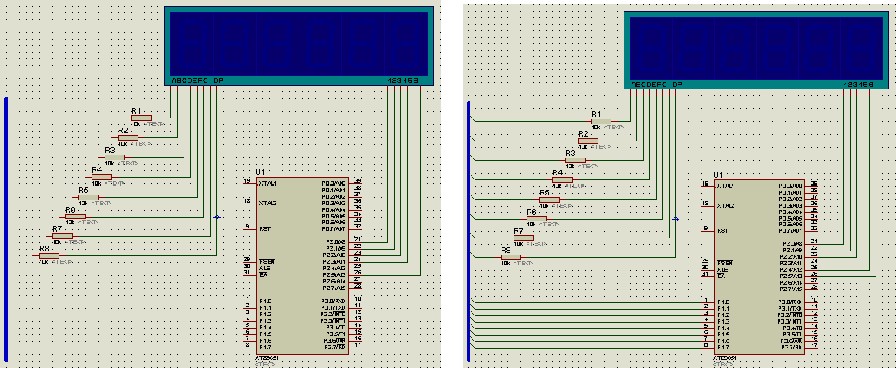Select unconnected resistor R7 in right schematic
The width and height of the screenshot is (896, 368).
[x=523, y=238]
